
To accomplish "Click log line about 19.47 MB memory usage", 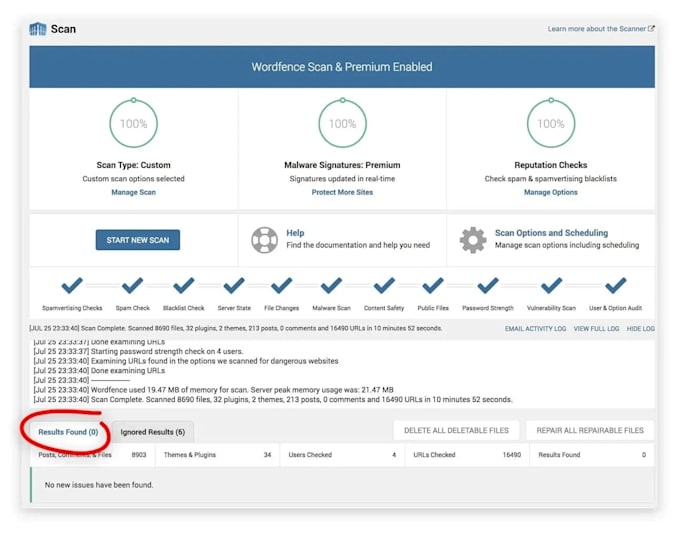I will point(213,390).
